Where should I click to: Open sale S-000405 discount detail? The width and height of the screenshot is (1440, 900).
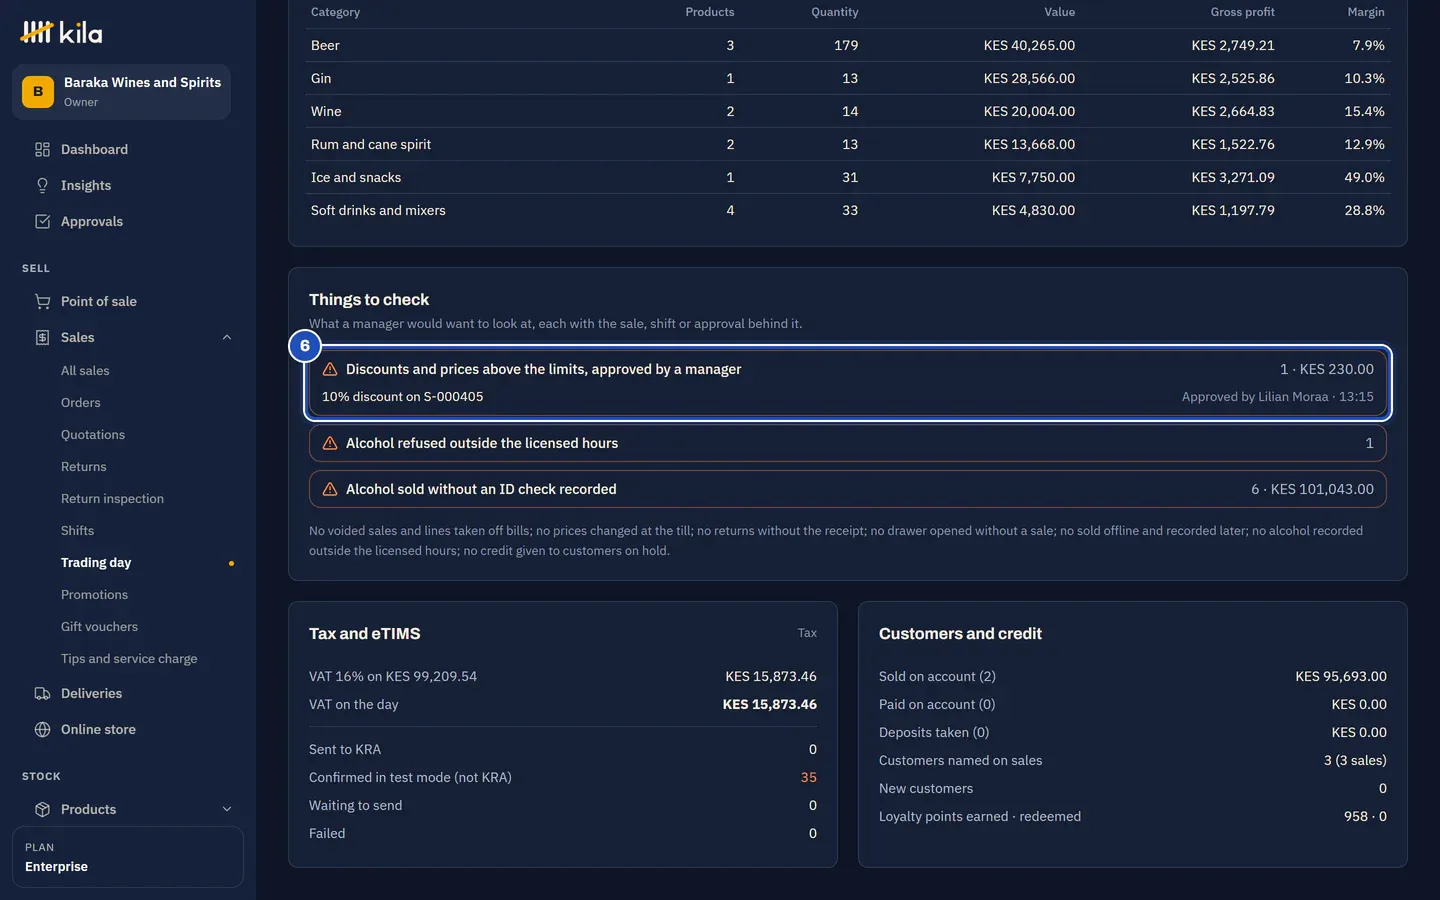(402, 397)
